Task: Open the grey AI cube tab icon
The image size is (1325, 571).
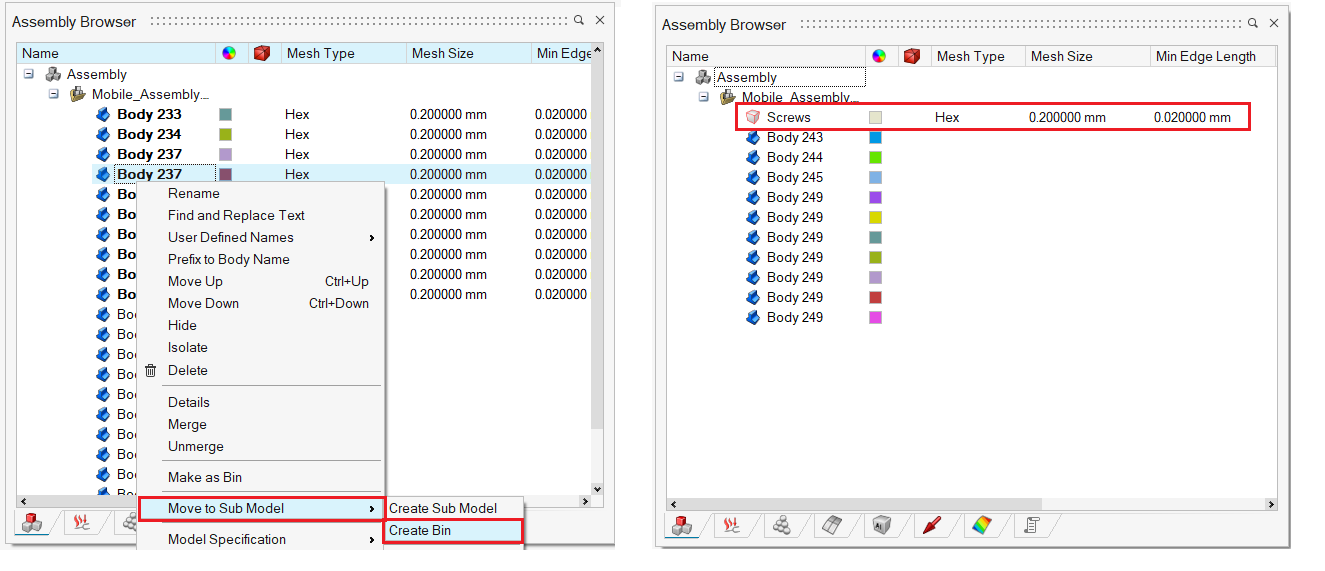Action: pyautogui.click(x=881, y=525)
